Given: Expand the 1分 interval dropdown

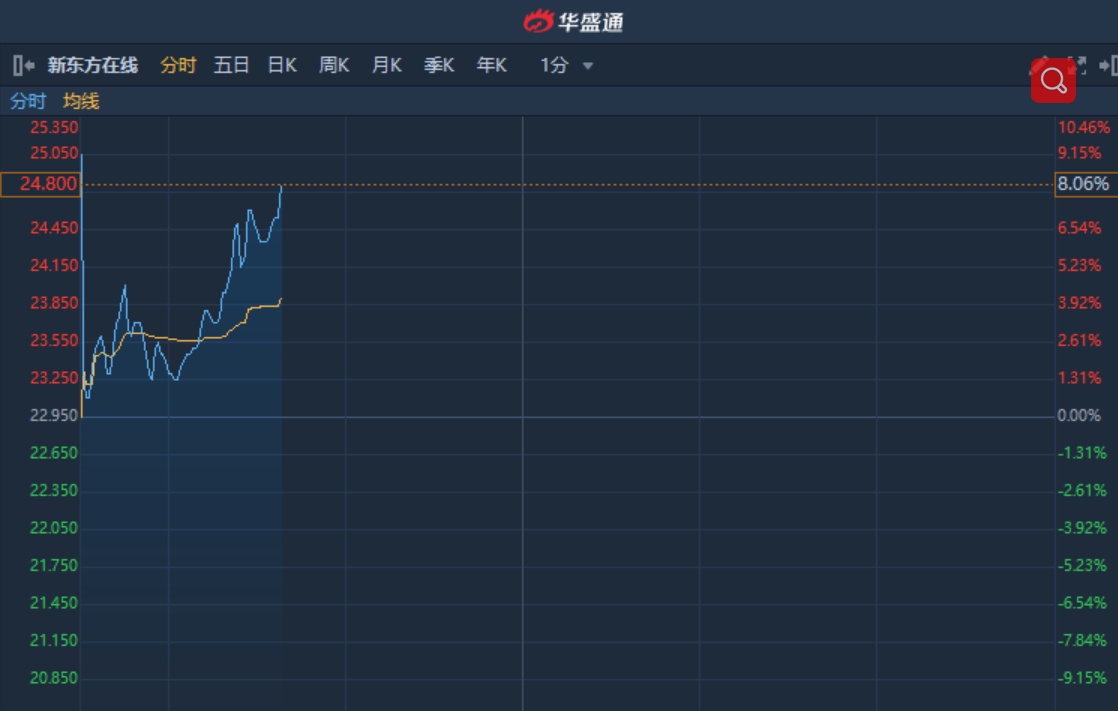Looking at the screenshot, I should coord(567,66).
